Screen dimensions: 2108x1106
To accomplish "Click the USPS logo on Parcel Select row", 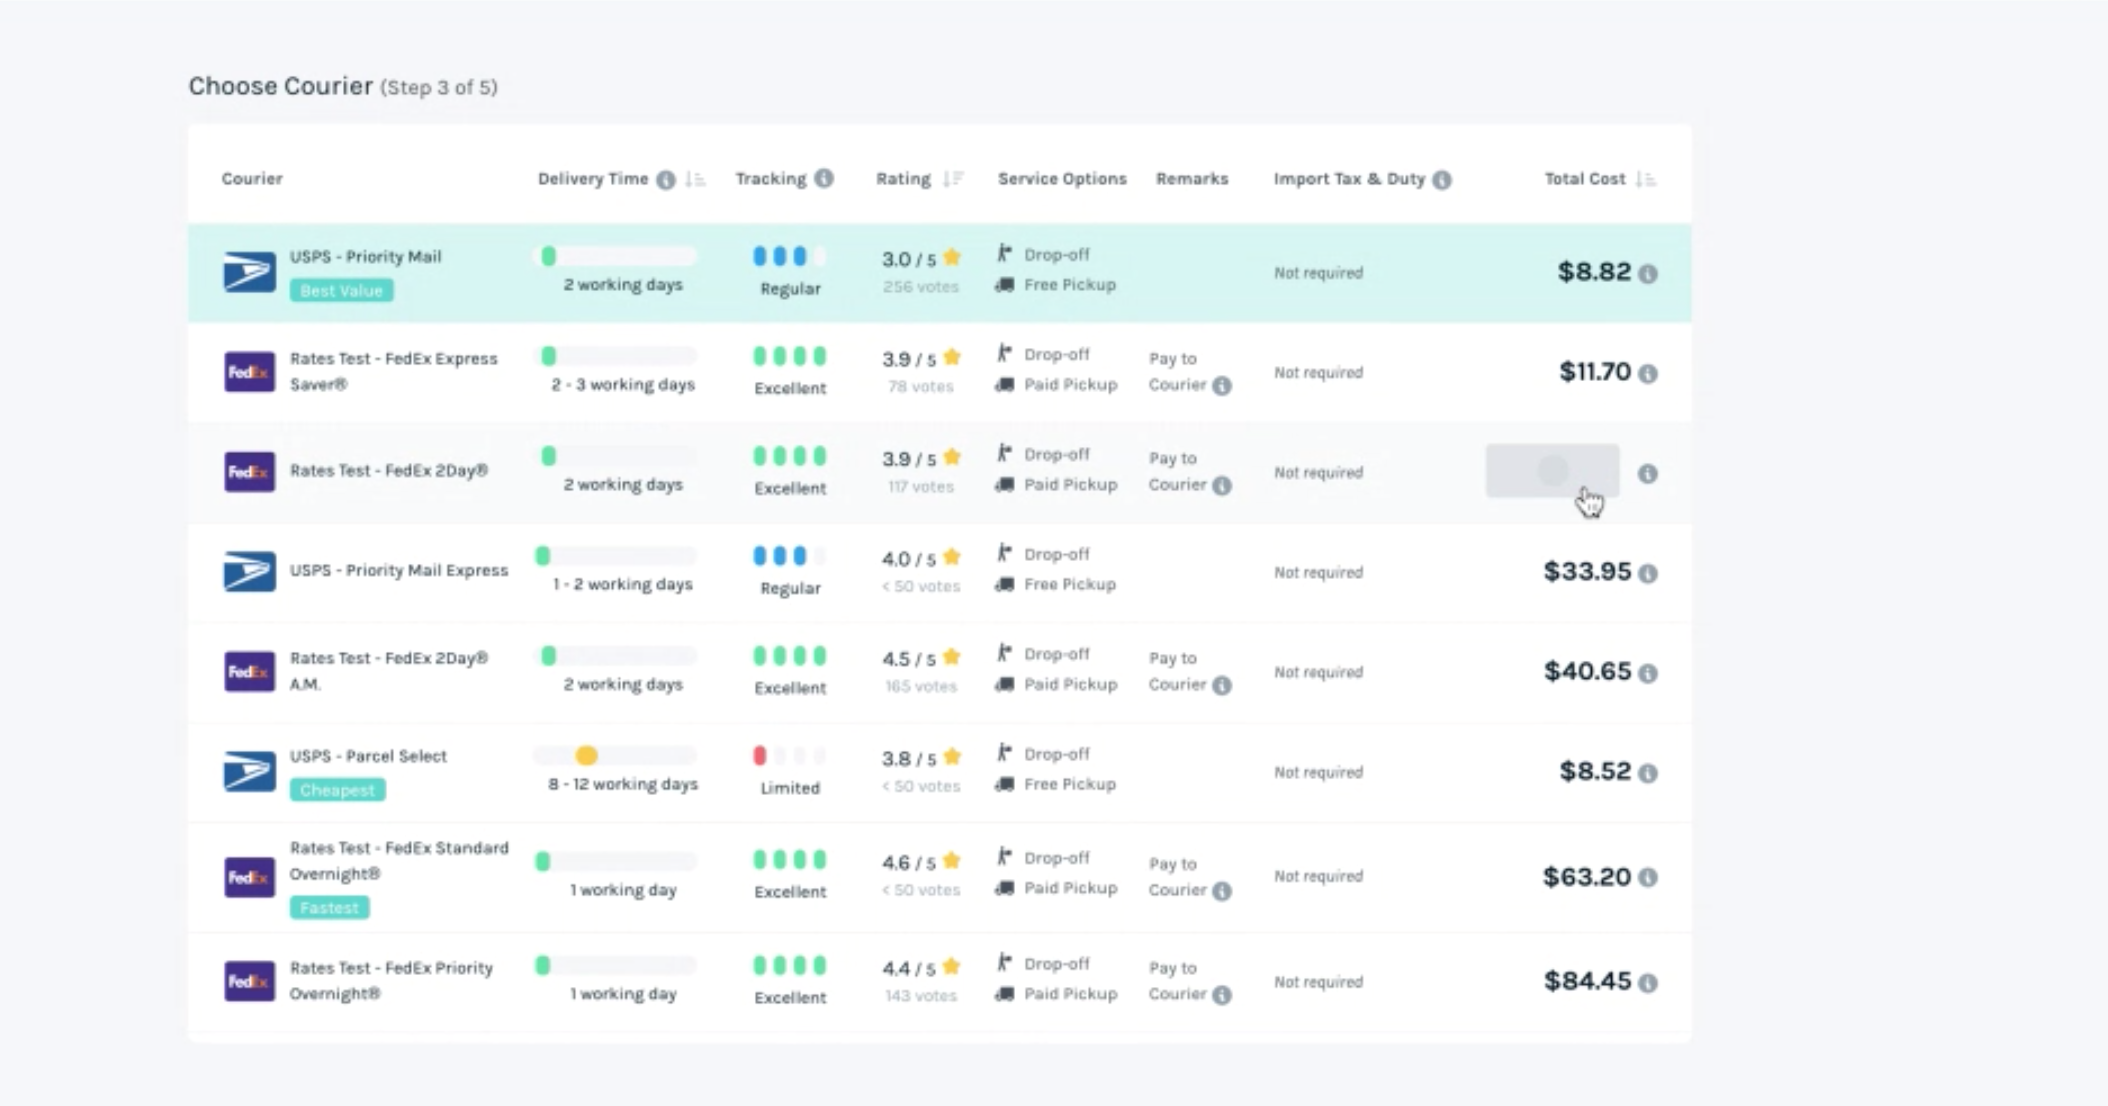I will [249, 772].
